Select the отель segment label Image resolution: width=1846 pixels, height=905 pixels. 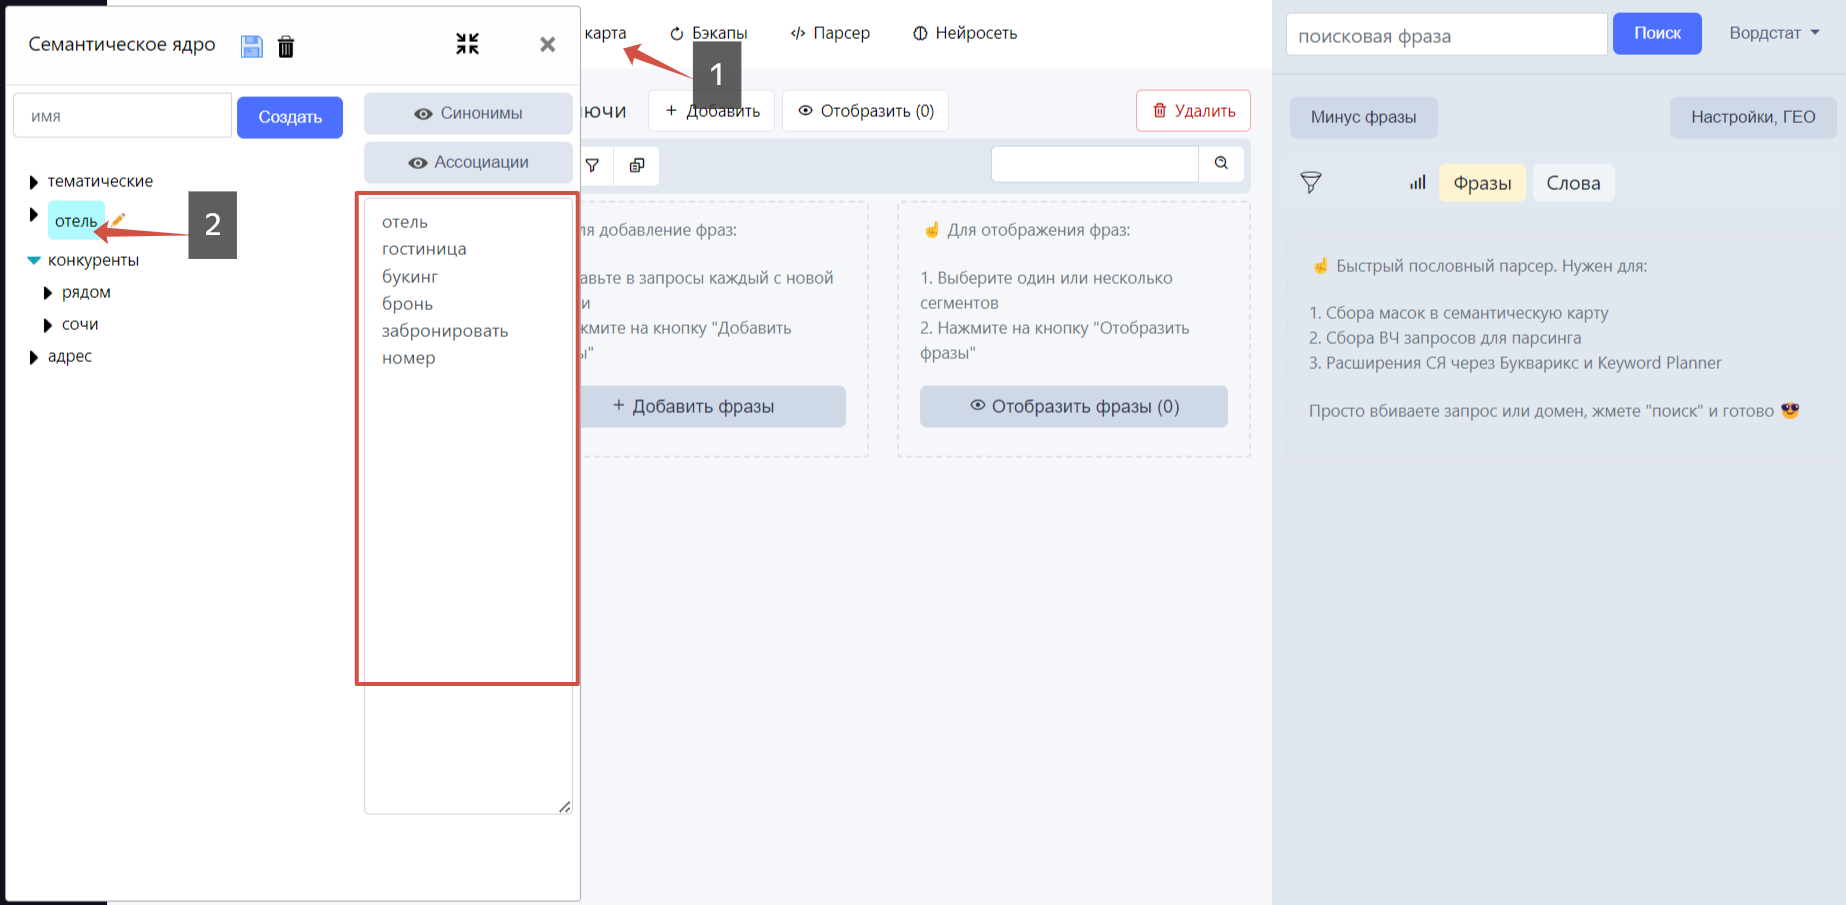76,221
